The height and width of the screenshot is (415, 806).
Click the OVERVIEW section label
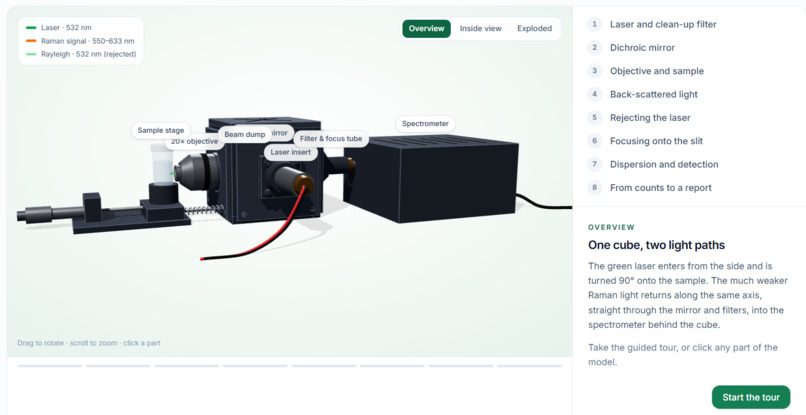(611, 227)
